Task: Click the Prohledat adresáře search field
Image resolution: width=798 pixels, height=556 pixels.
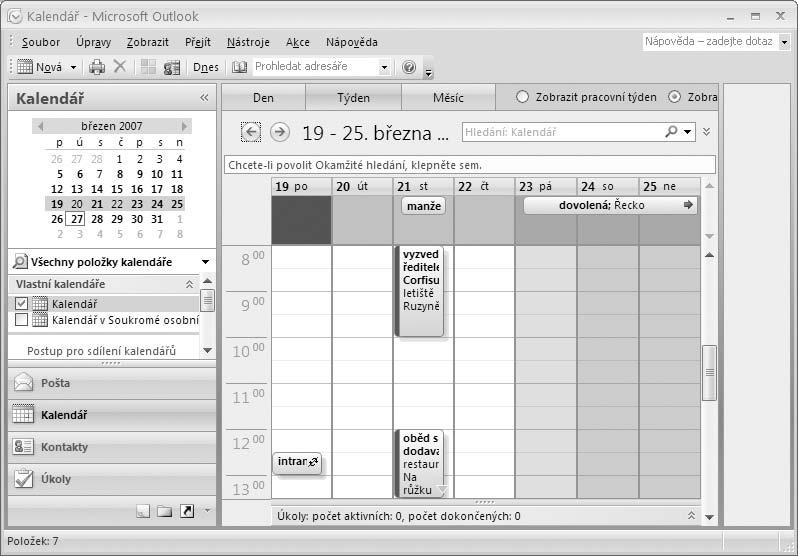Action: tap(316, 67)
